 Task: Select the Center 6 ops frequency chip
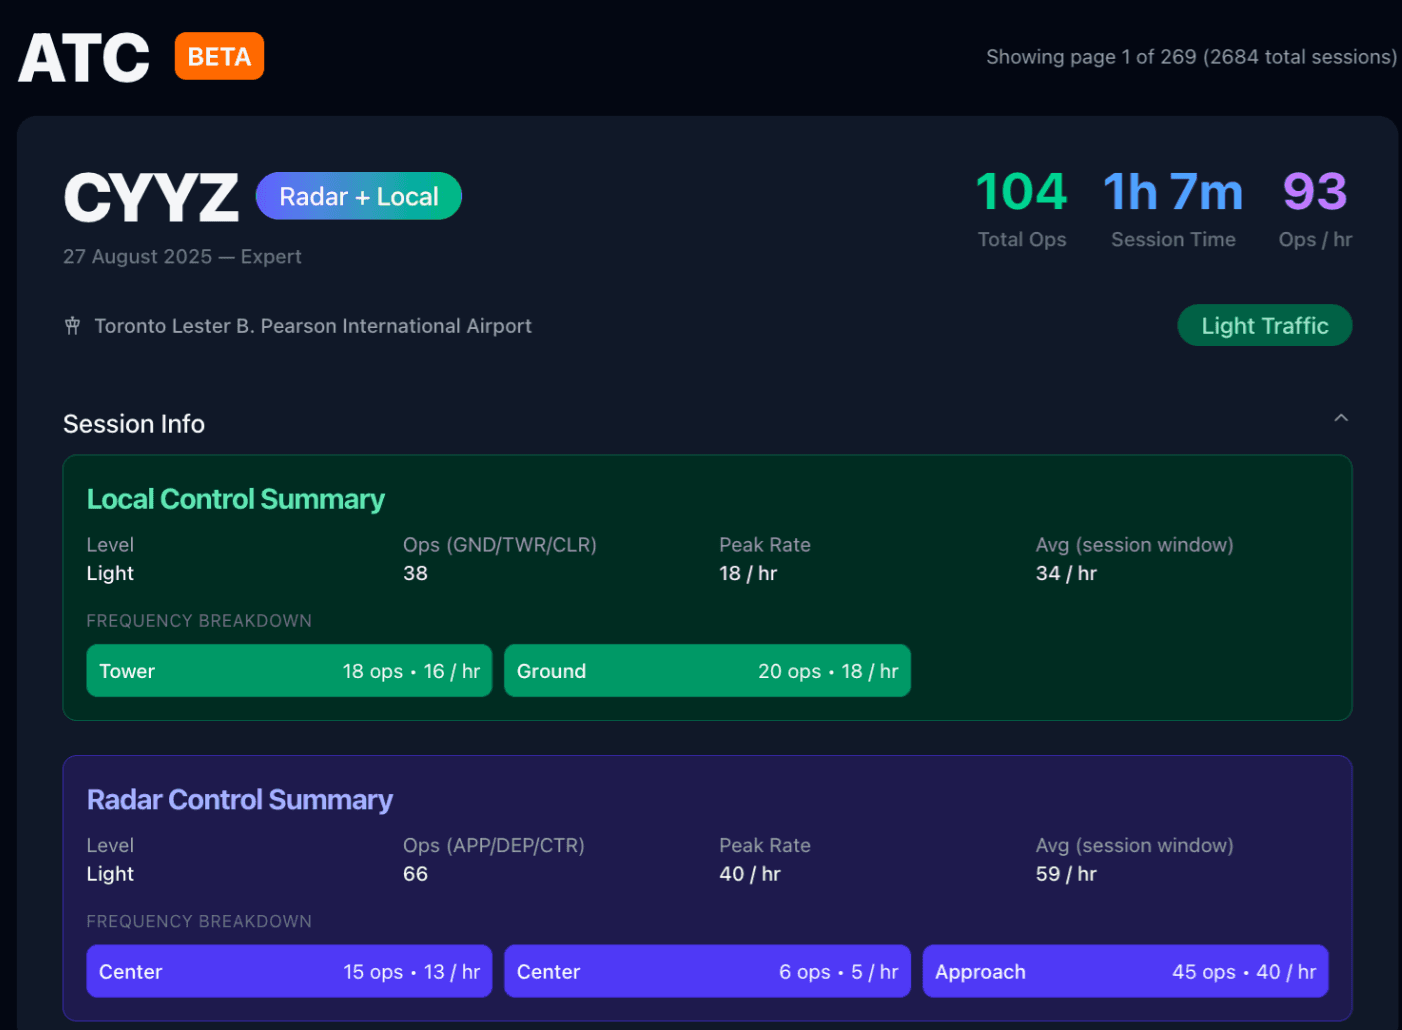click(x=707, y=972)
